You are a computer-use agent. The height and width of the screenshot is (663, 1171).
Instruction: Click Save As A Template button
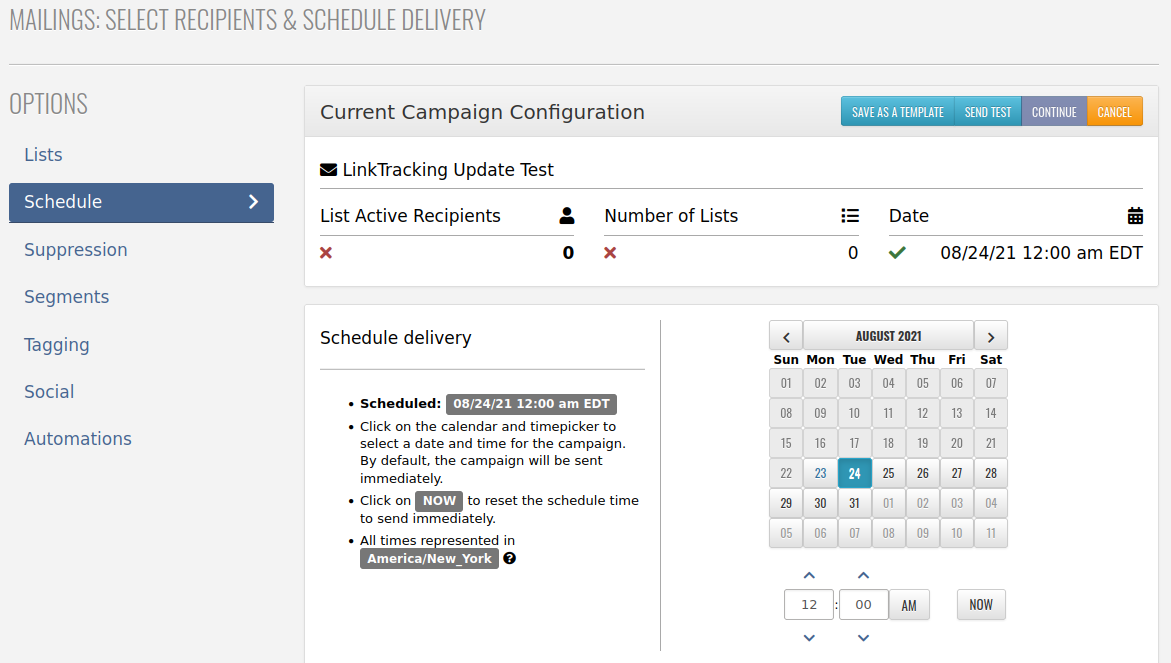pyautogui.click(x=898, y=112)
